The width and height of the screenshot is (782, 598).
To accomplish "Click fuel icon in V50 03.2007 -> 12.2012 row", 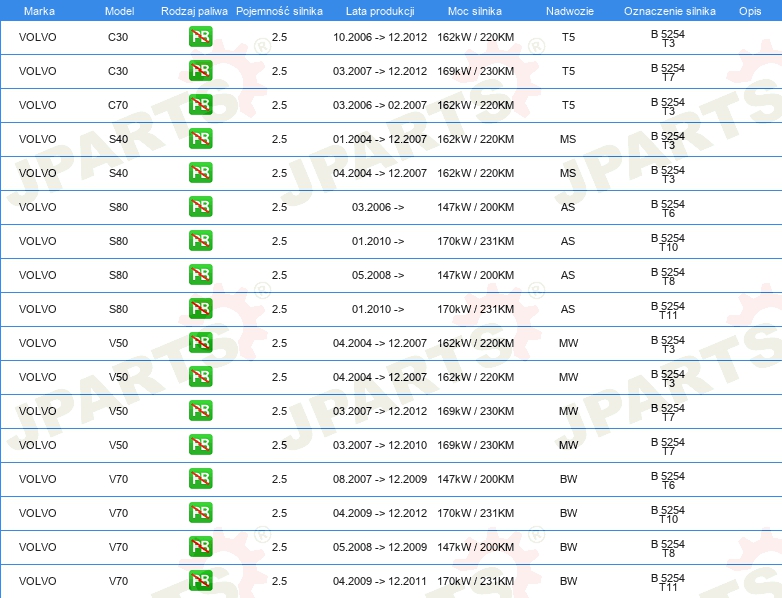I will [200, 410].
